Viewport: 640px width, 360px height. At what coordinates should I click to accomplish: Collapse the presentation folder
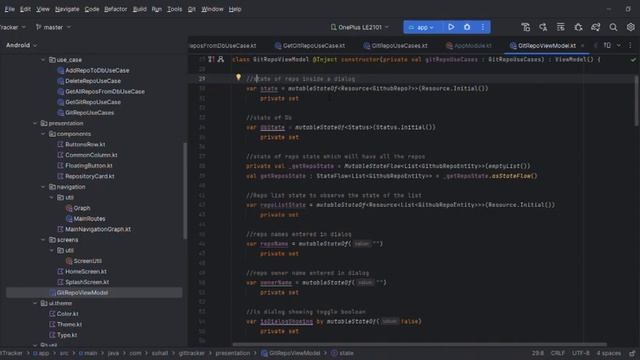pos(35,123)
